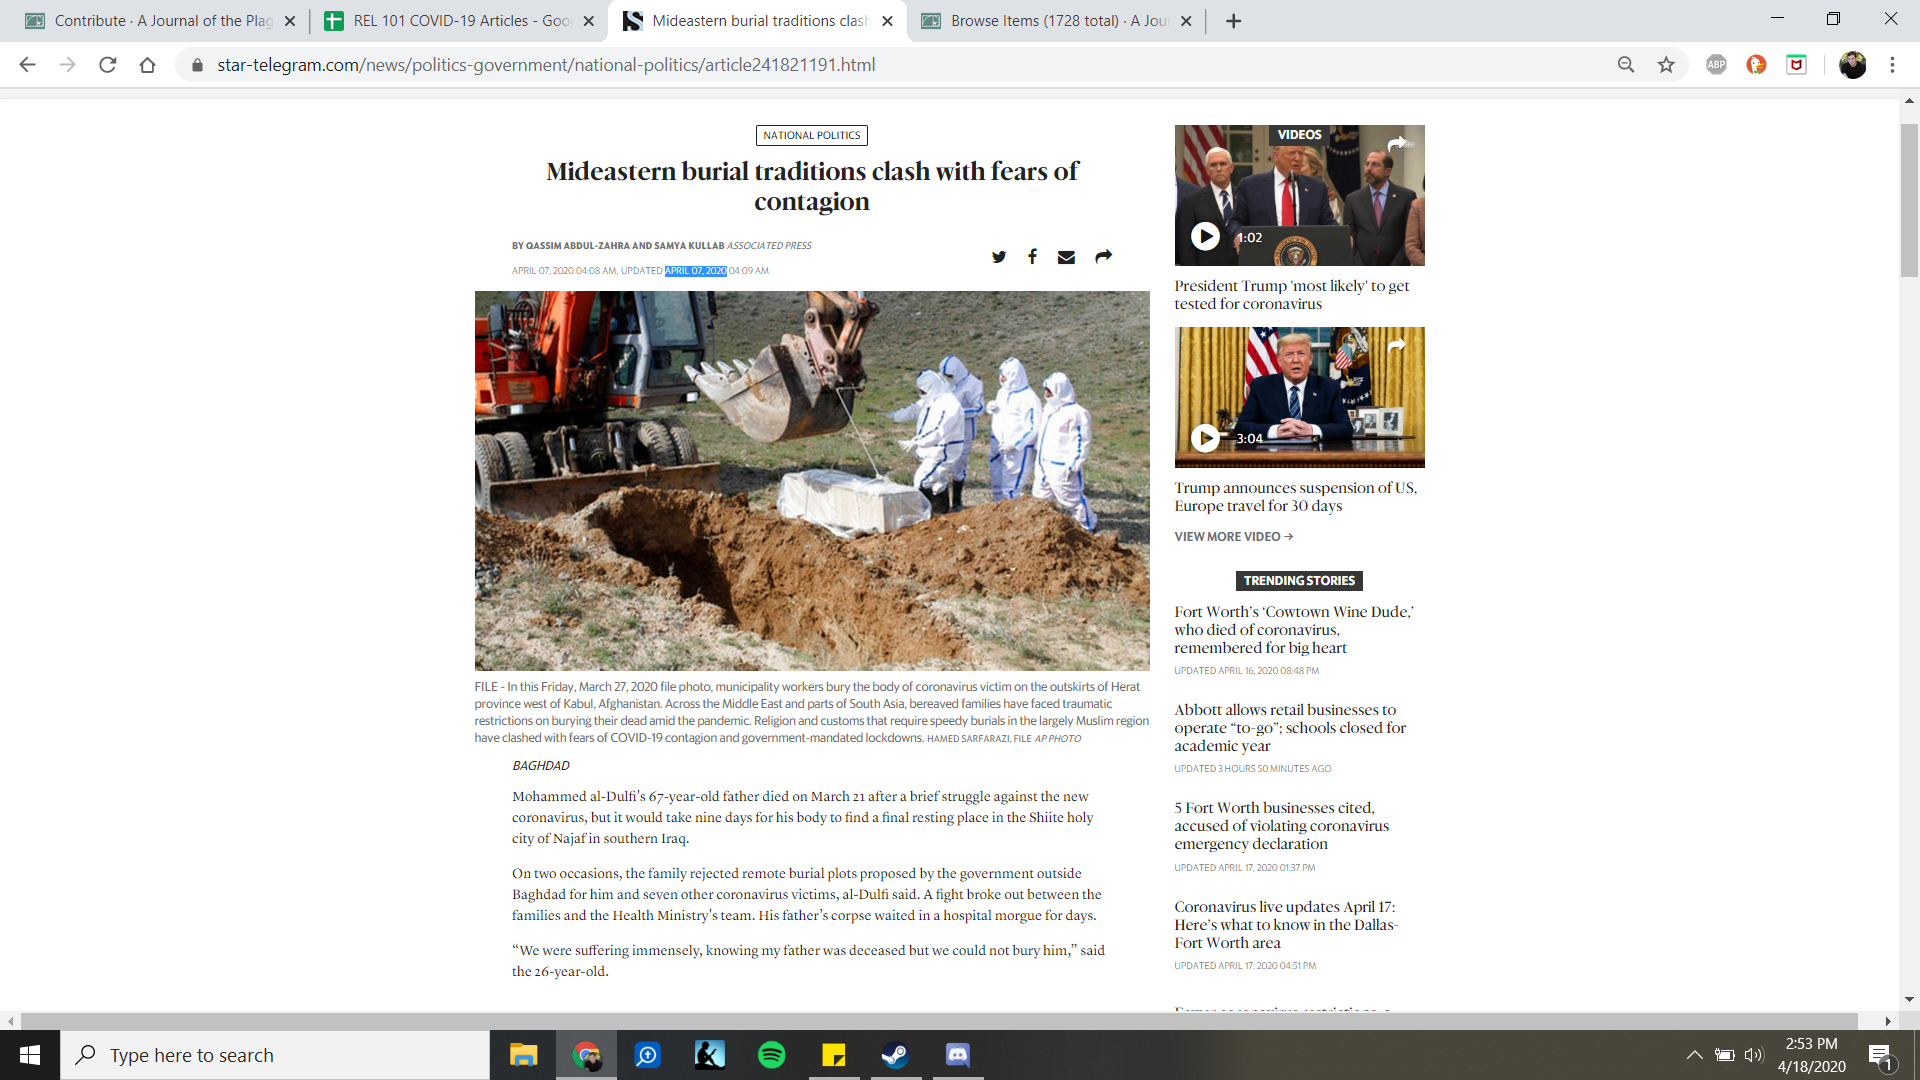The image size is (1920, 1080).
Task: Share article on Facebook
Action: 1032,257
